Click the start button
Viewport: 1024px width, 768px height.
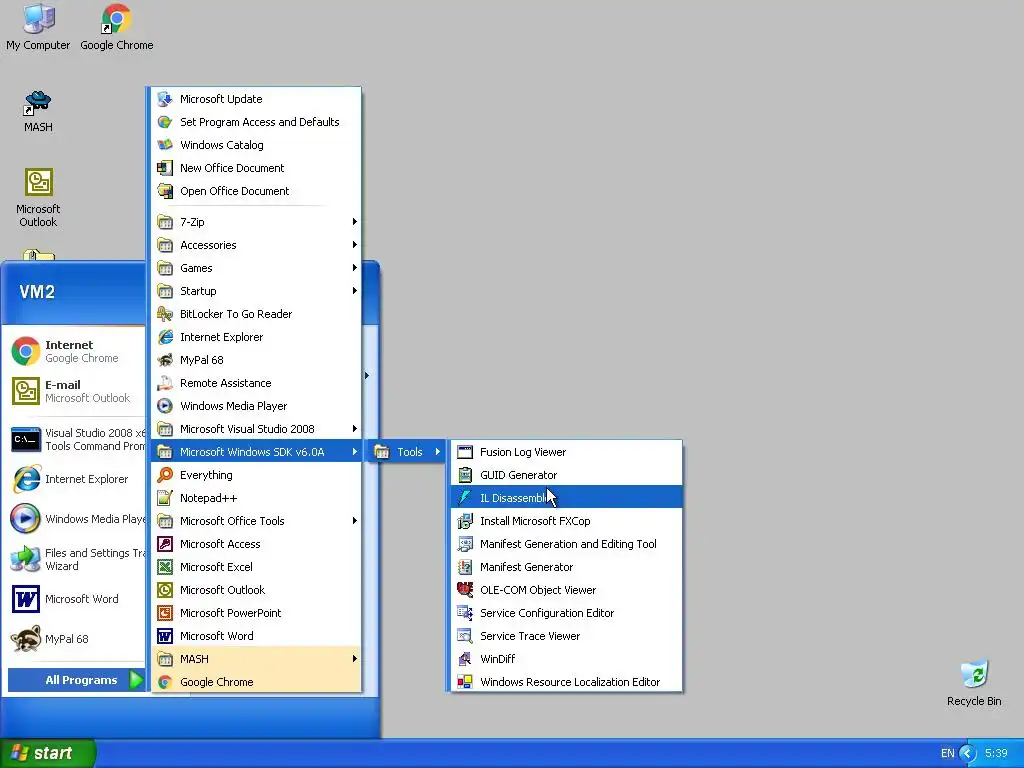click(48, 753)
